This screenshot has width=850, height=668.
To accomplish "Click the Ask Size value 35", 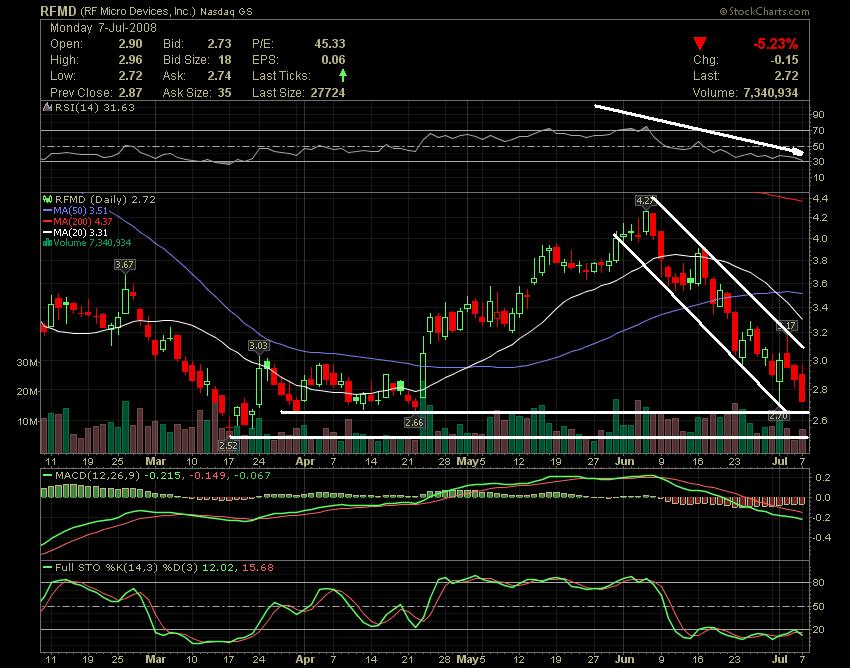I will point(225,92).
